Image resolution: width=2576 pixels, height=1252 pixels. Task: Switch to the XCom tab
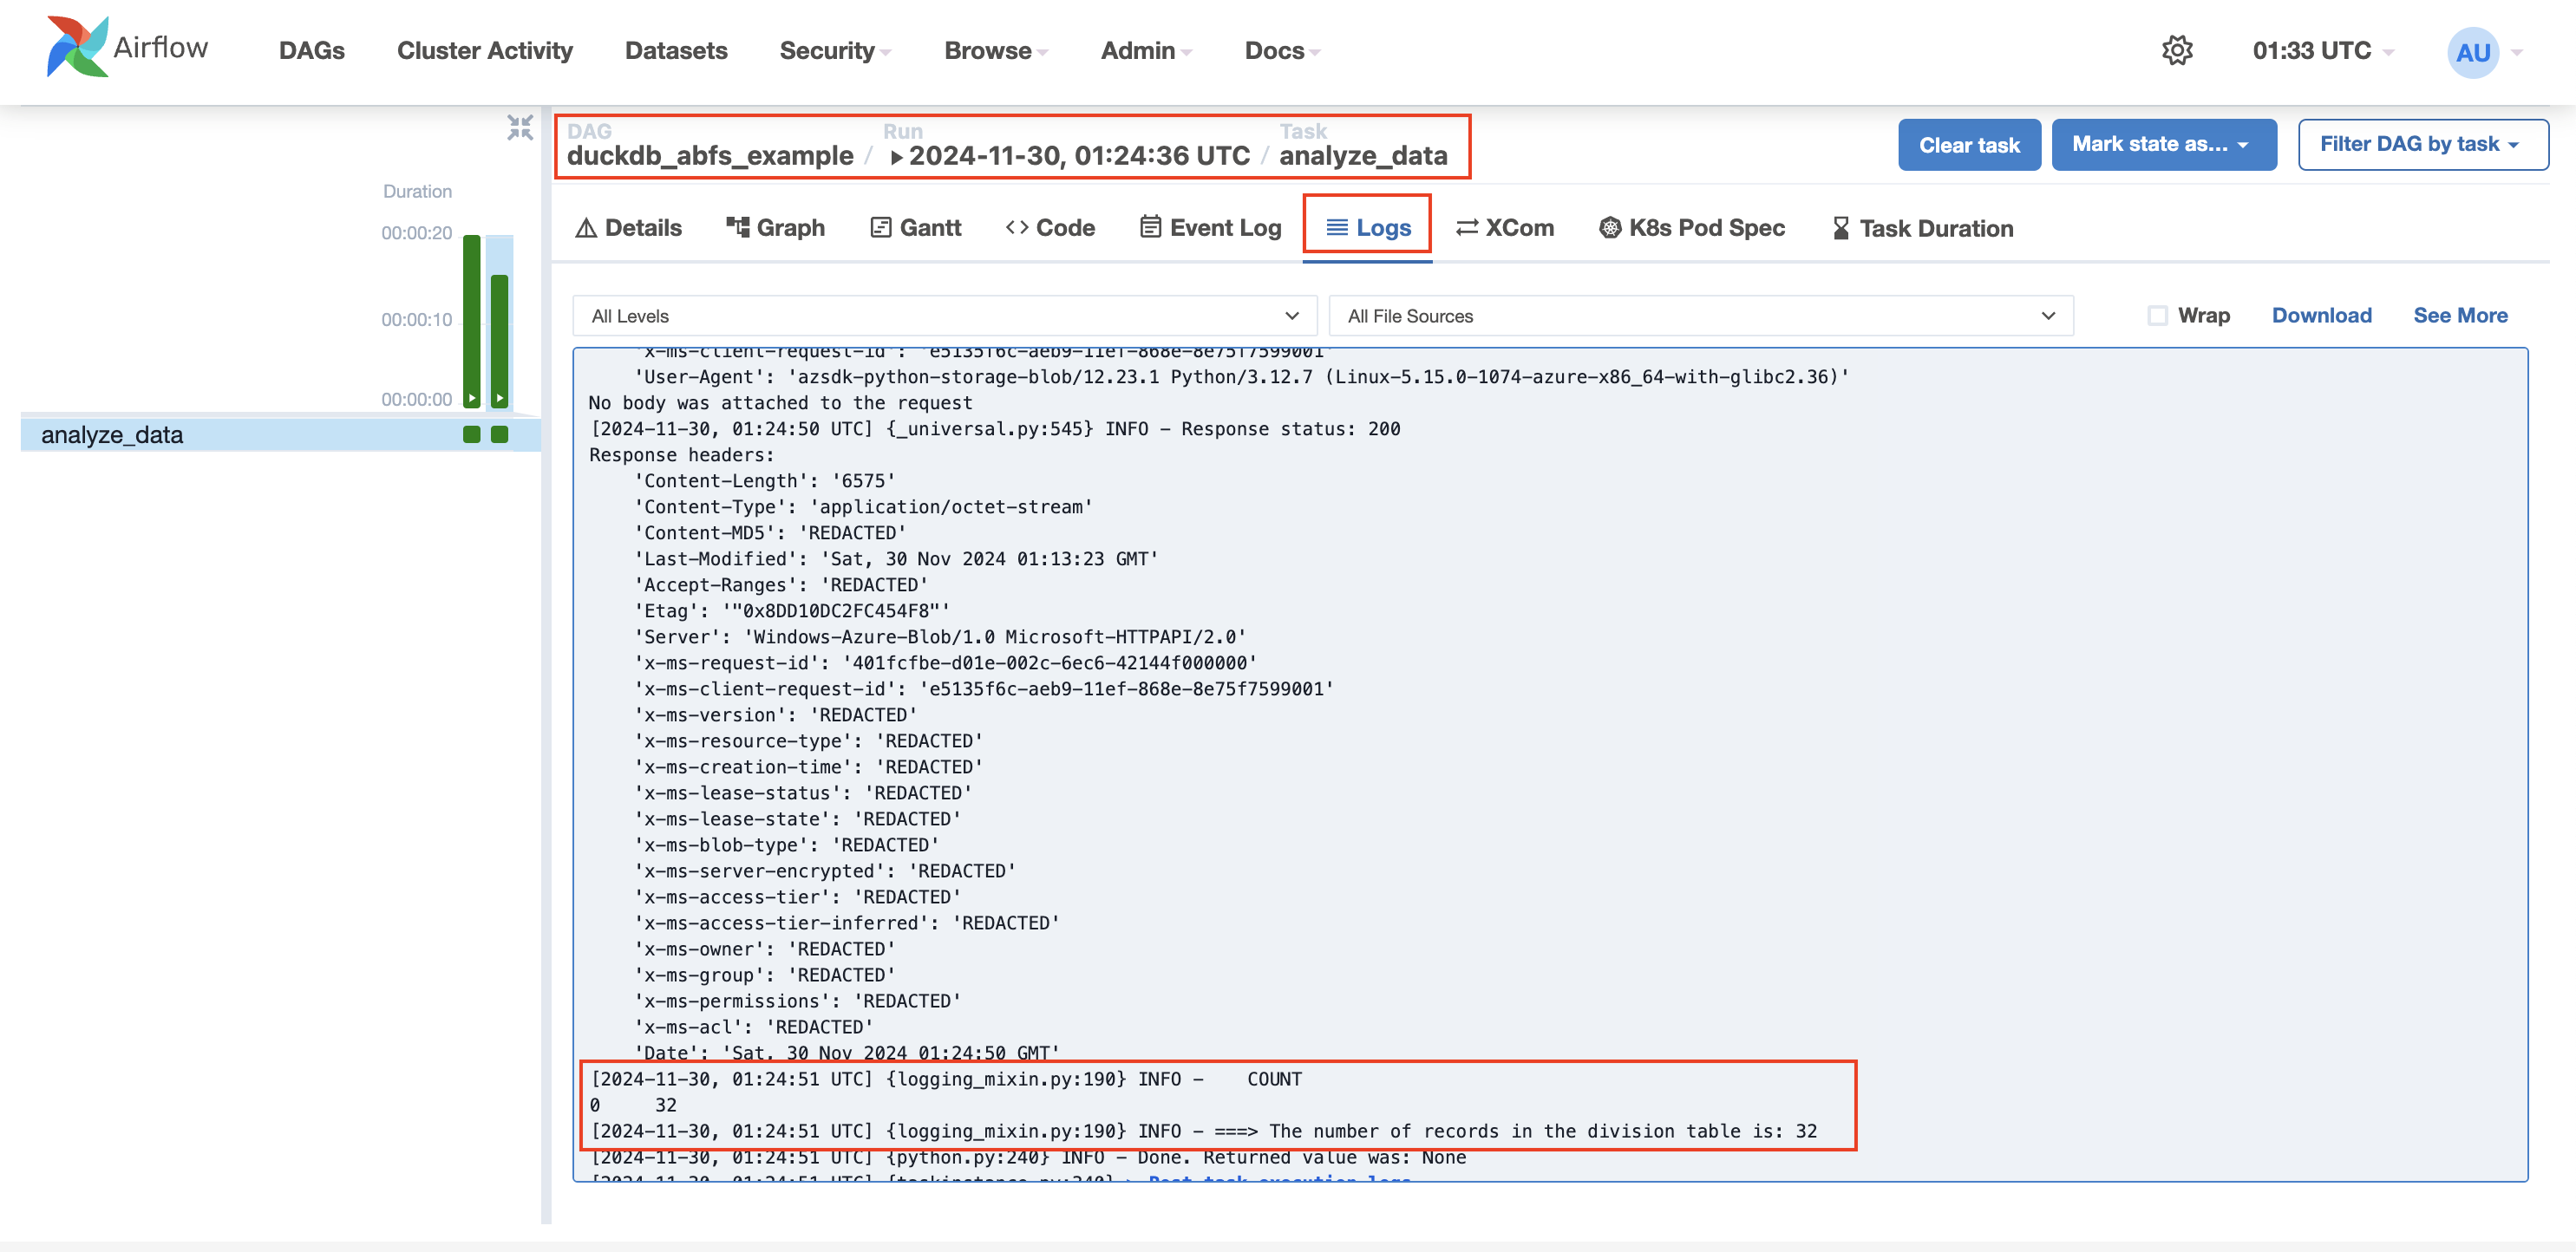1505,228
